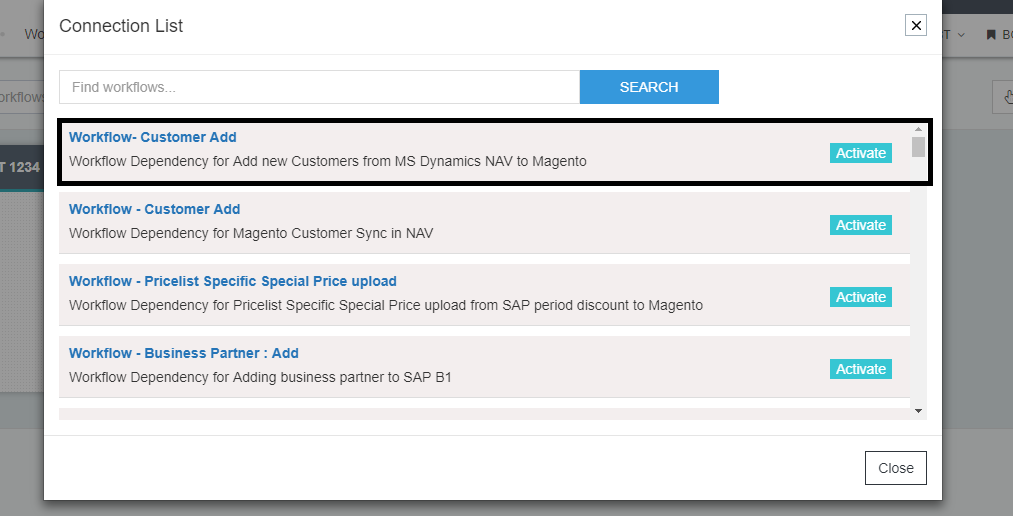
Task: Expand the dropdown chevron beside bookmark icon
Action: tap(961, 35)
